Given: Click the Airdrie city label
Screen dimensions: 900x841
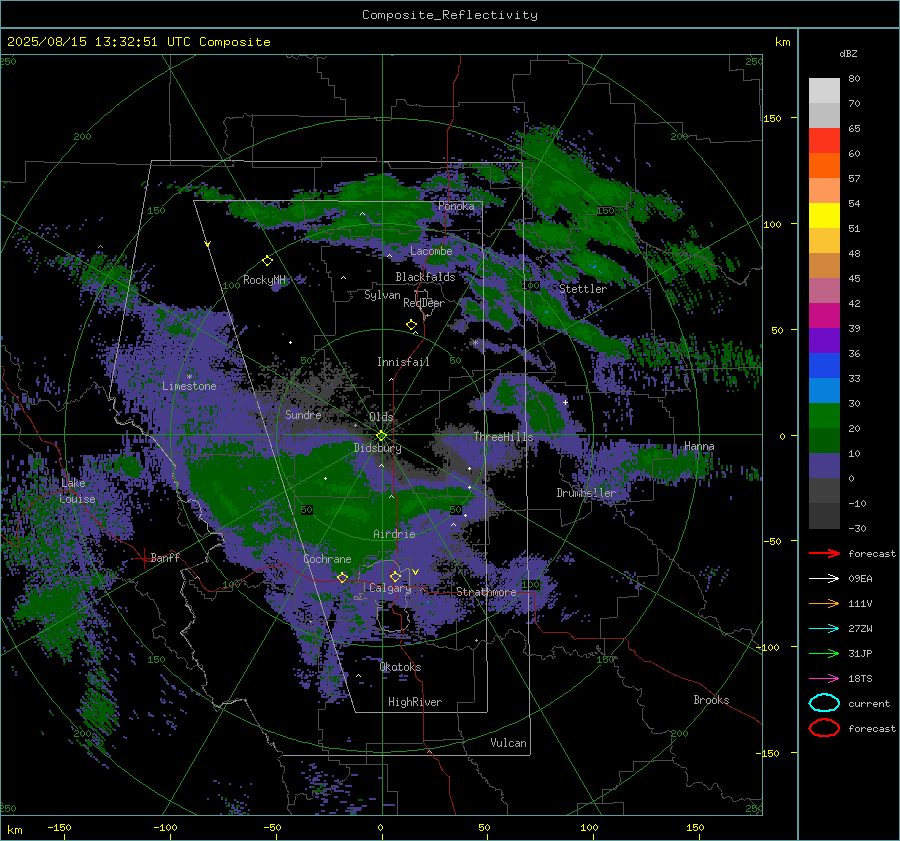Looking at the screenshot, I should 394,534.
